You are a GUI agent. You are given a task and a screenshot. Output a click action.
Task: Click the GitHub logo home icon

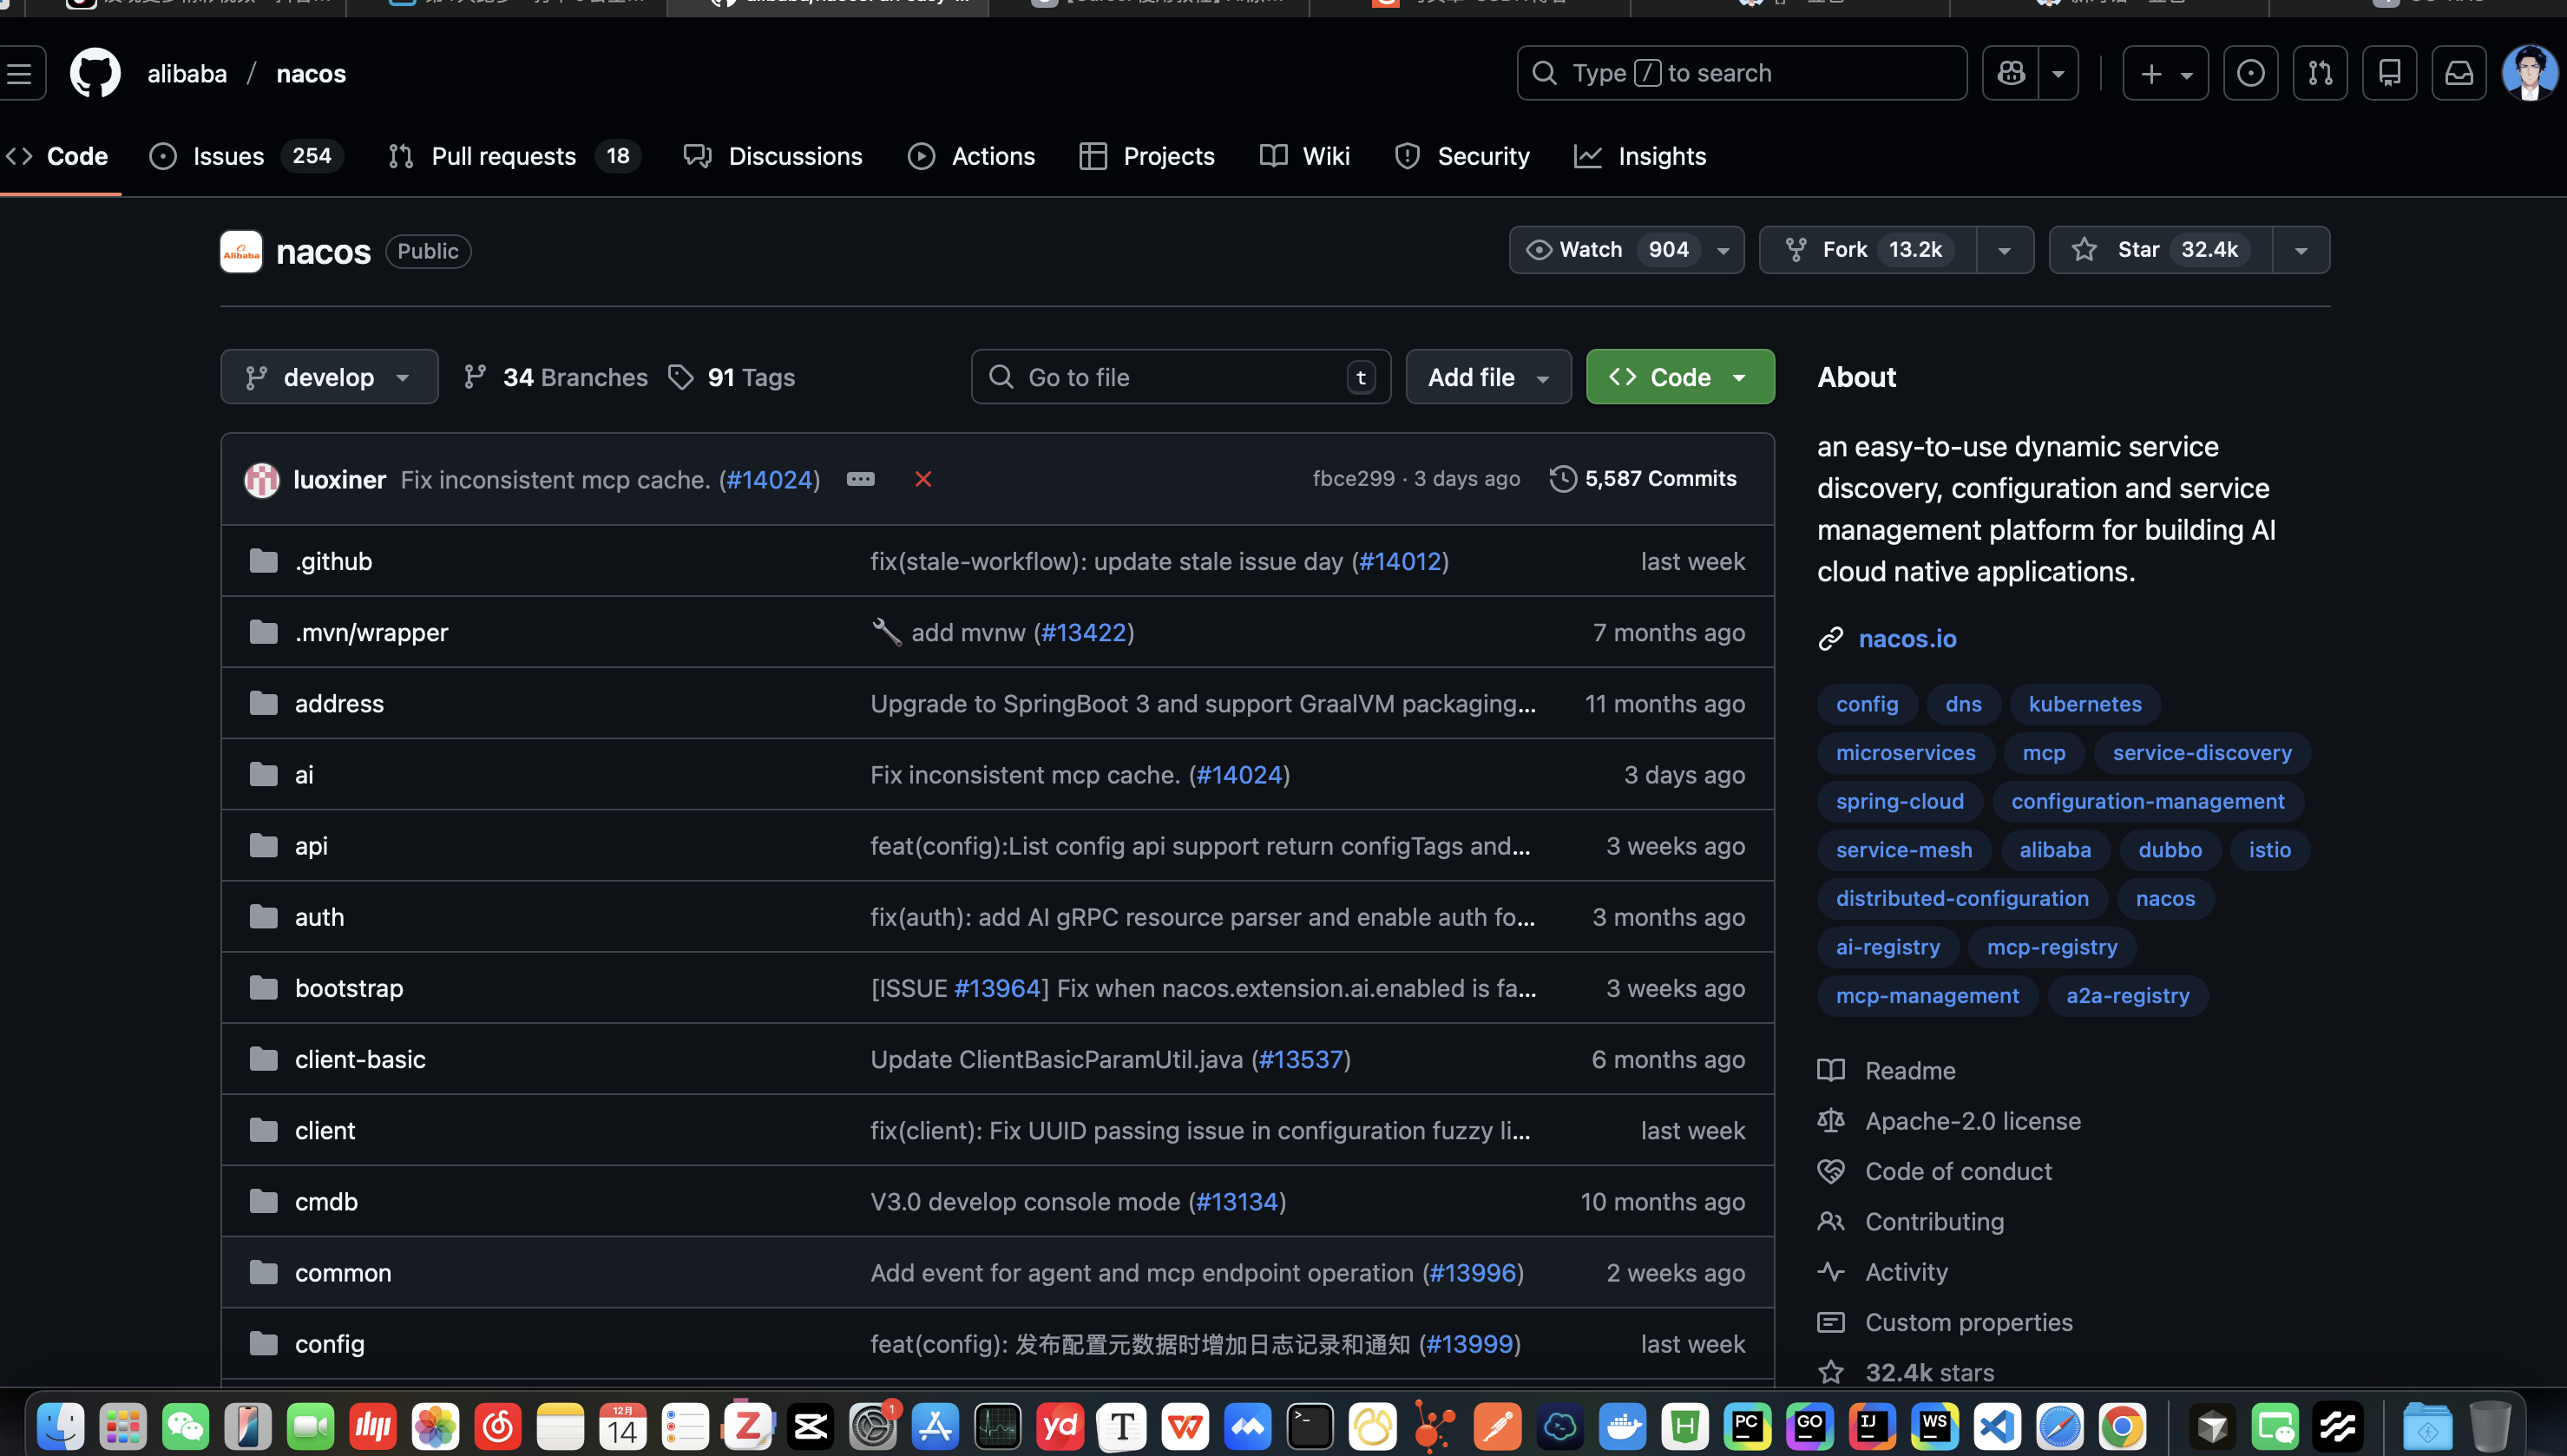95,73
